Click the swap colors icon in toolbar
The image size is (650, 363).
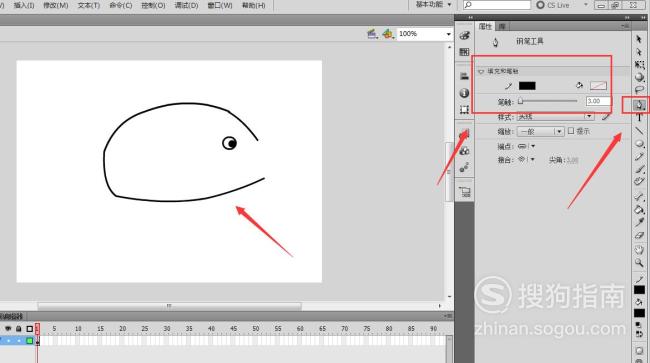click(639, 334)
